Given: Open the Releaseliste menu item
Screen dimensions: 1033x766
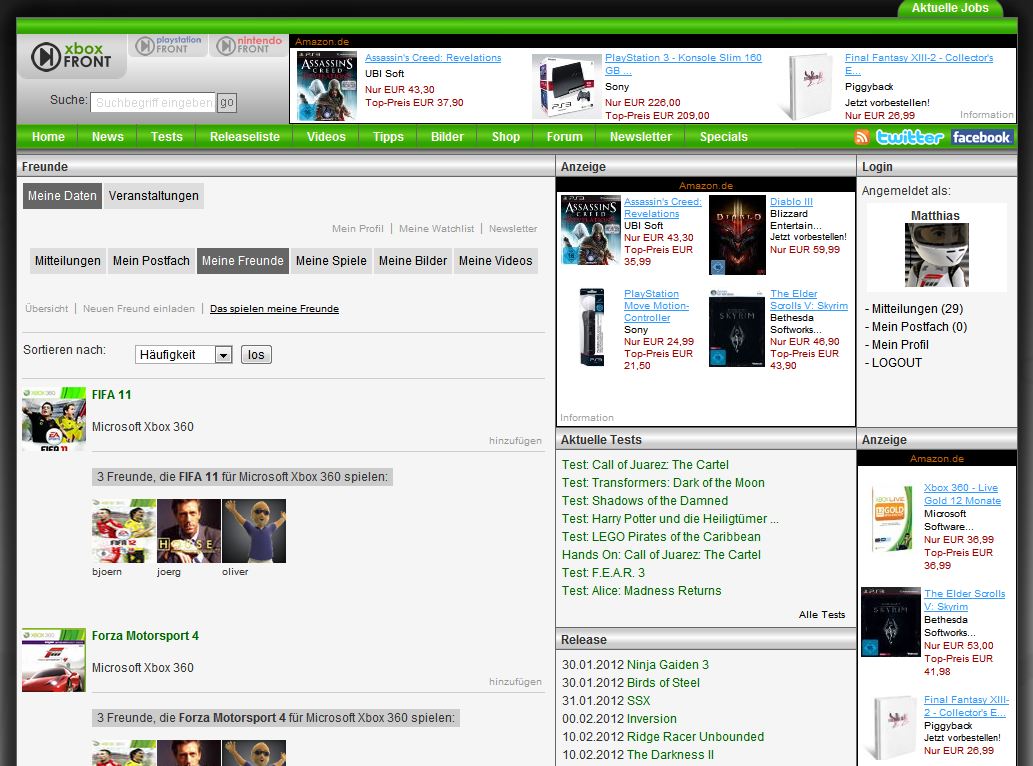Looking at the screenshot, I should tap(245, 137).
